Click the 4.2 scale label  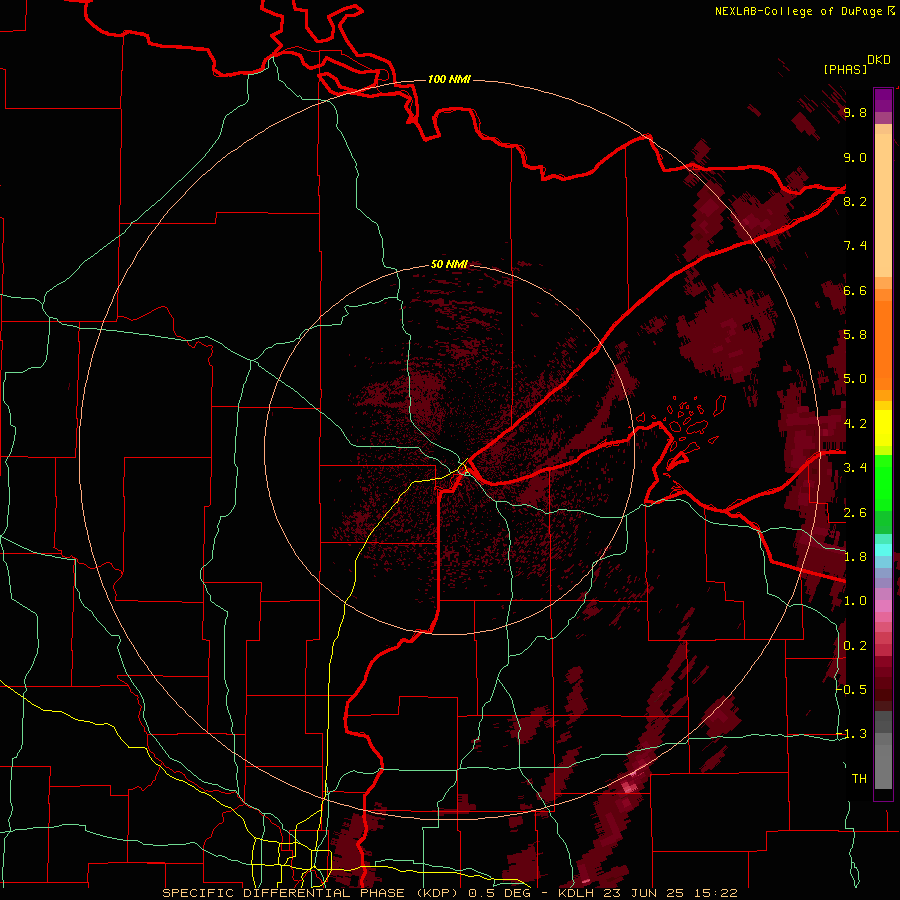[855, 424]
